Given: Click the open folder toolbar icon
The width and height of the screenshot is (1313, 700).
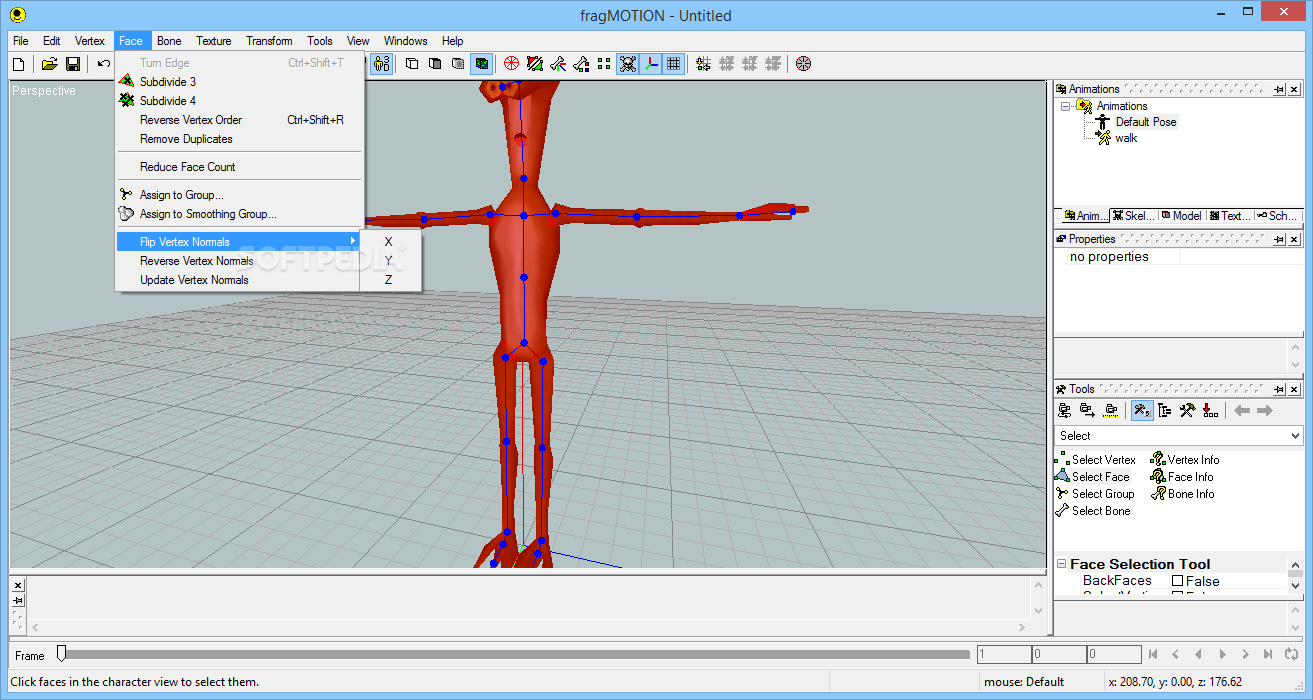Looking at the screenshot, I should coord(49,64).
